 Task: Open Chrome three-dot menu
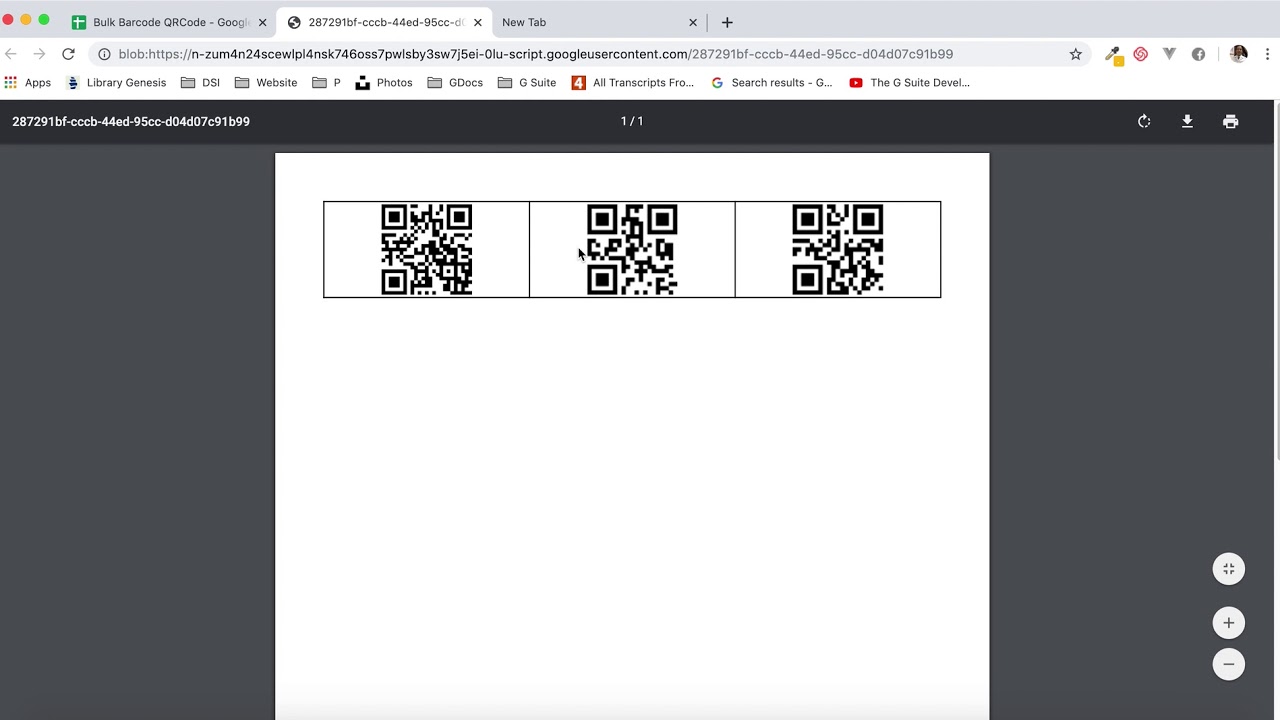point(1267,54)
